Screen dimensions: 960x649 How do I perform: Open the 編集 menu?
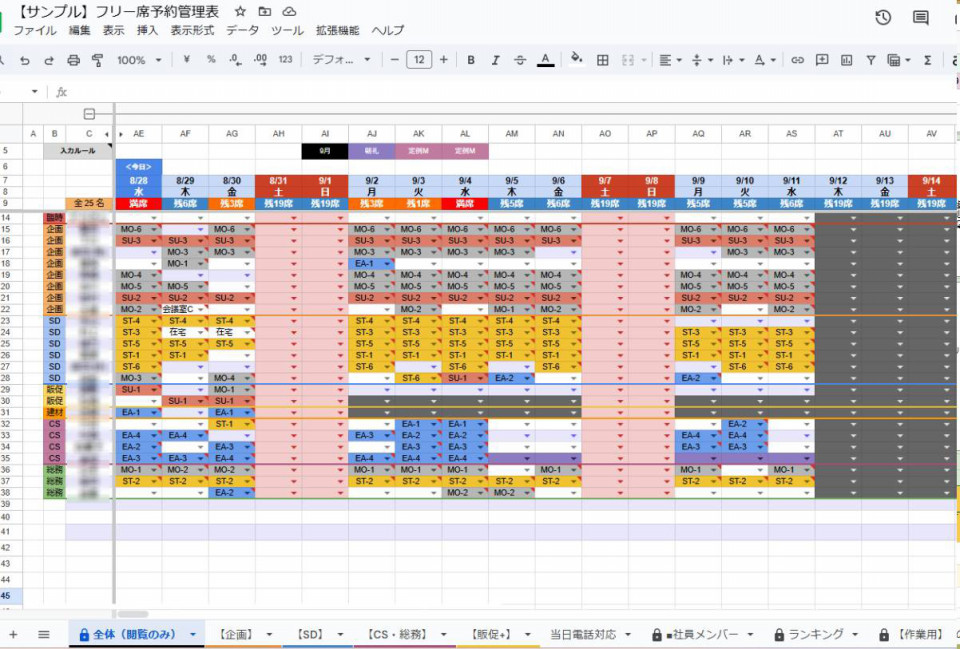(80, 30)
